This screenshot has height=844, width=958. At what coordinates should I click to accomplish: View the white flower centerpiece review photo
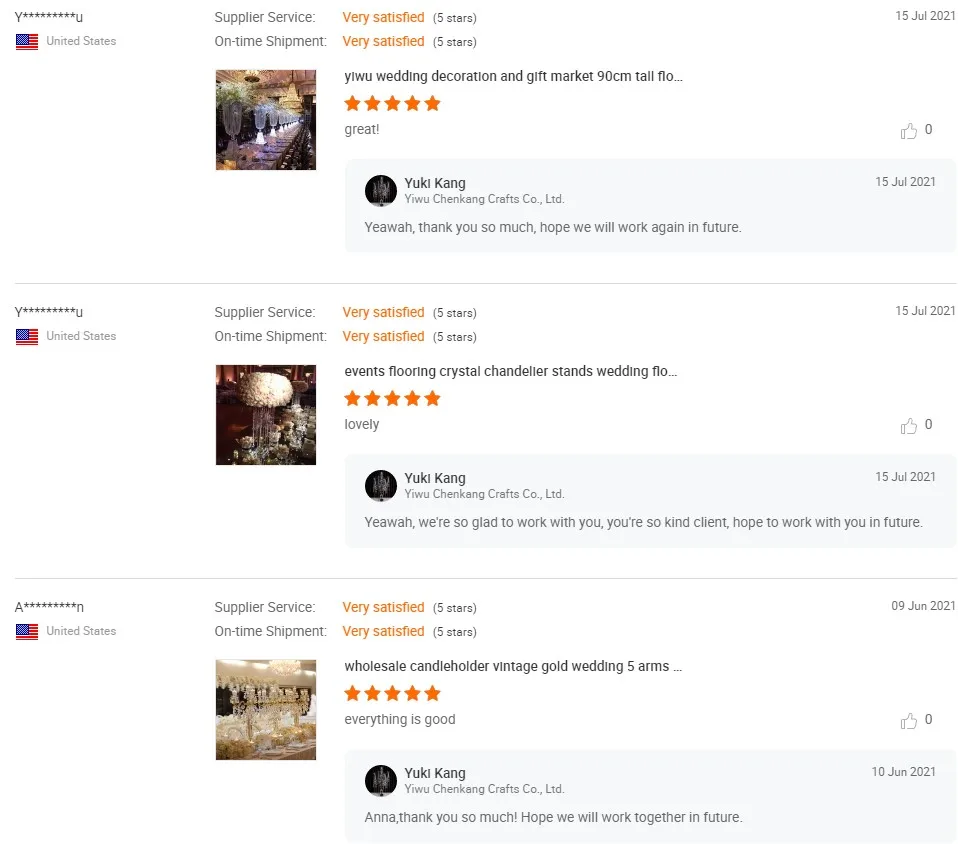266,415
